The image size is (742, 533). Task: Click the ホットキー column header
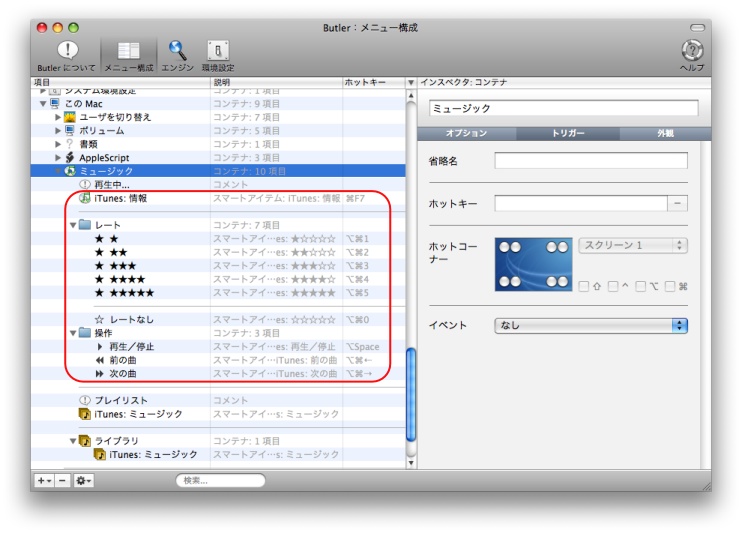[x=374, y=82]
